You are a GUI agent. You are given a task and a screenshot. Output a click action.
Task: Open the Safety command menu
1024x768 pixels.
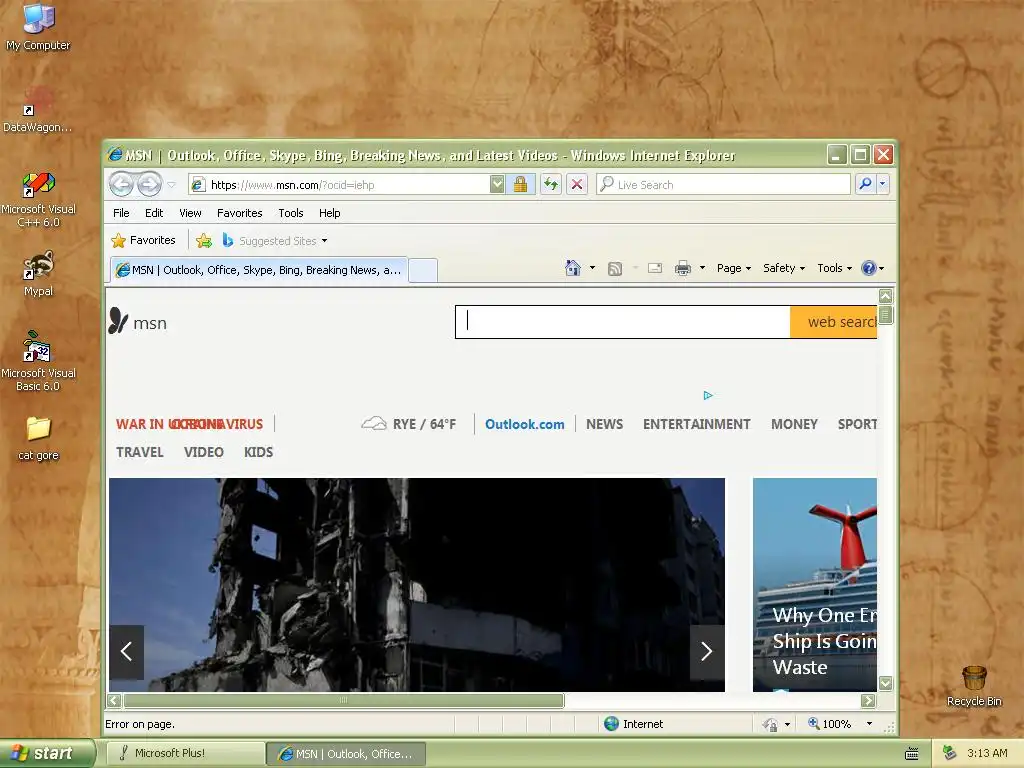(x=784, y=268)
